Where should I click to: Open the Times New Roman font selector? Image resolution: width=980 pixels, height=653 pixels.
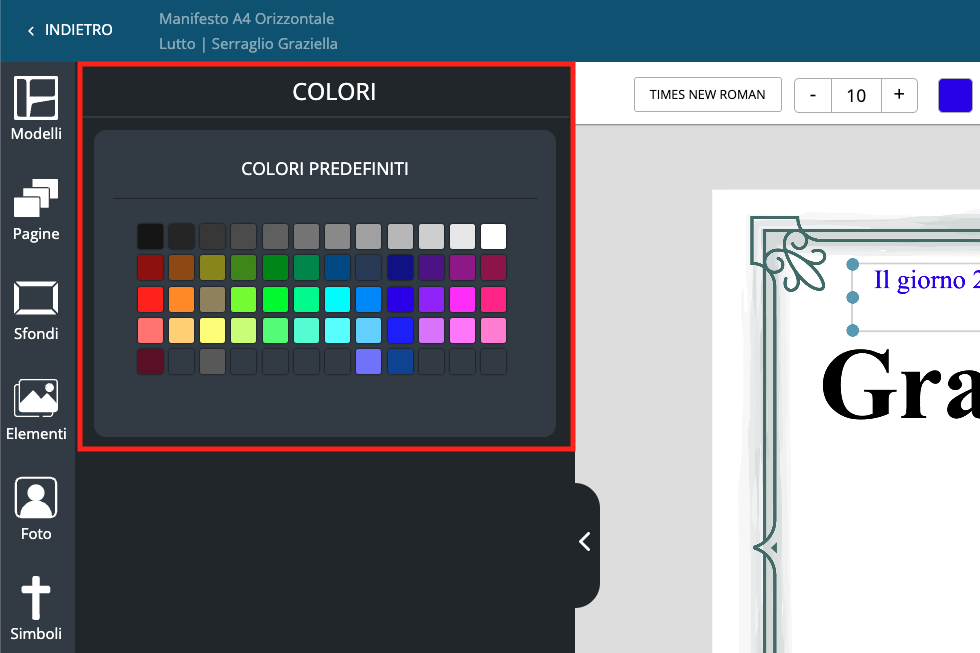click(x=707, y=95)
